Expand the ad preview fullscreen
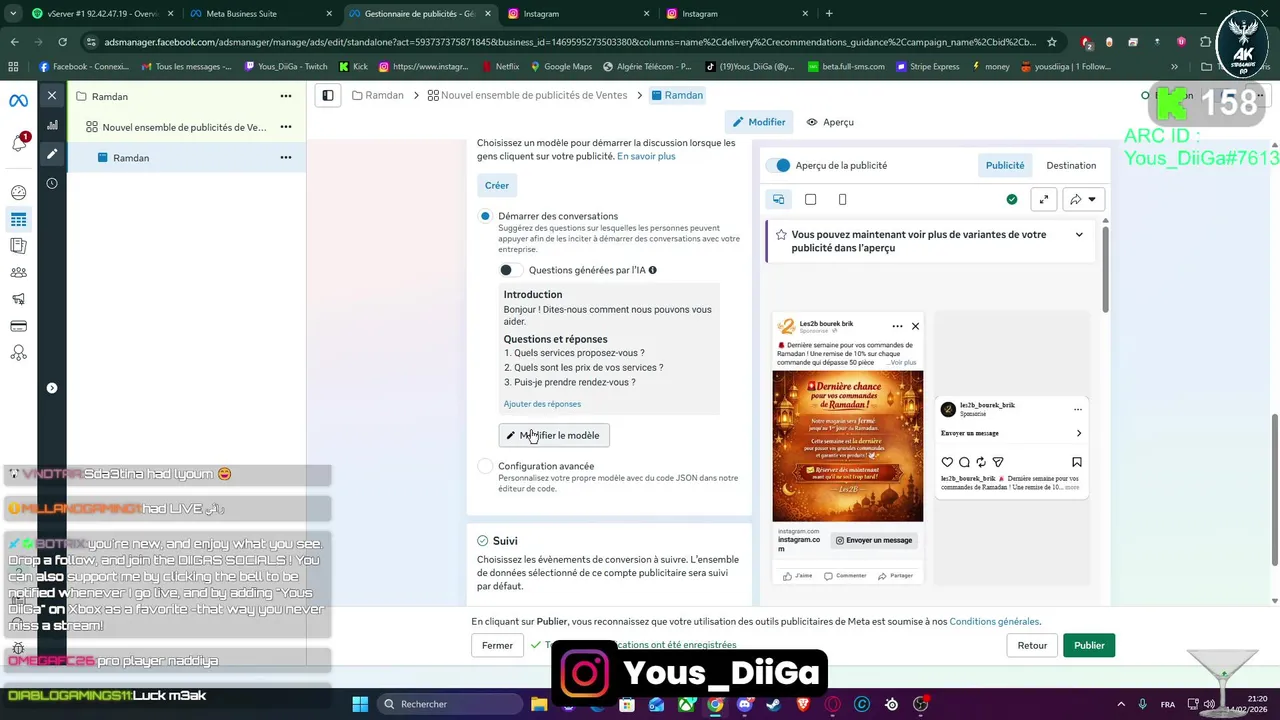The height and width of the screenshot is (720, 1280). [x=1044, y=199]
